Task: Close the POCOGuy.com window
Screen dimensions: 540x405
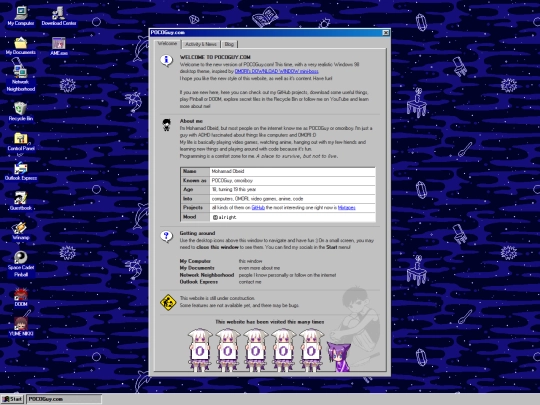Action: click(x=386, y=33)
